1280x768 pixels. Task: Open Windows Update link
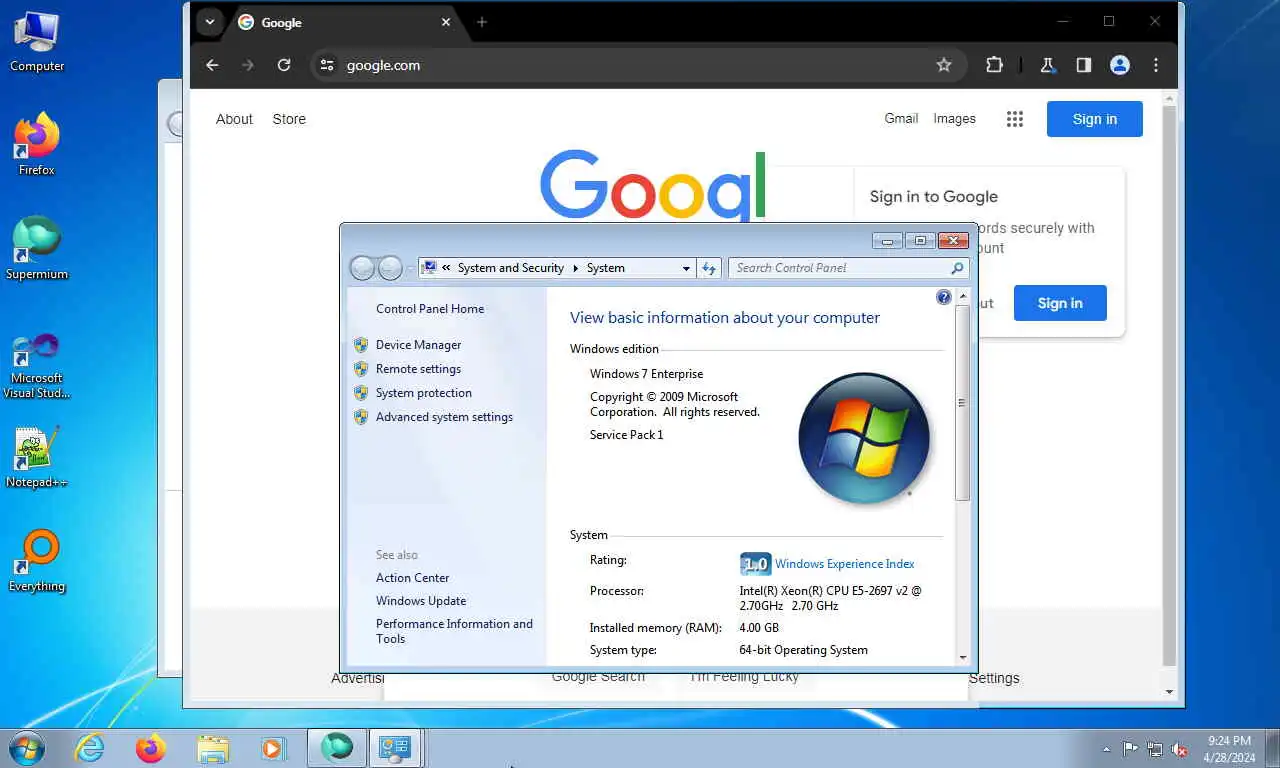coord(421,601)
